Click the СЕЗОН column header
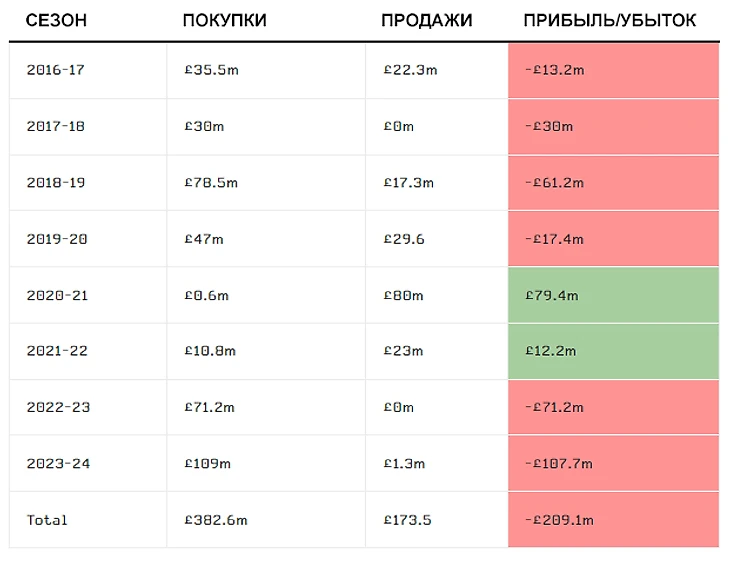Screen dimensions: 730x564 55,21
